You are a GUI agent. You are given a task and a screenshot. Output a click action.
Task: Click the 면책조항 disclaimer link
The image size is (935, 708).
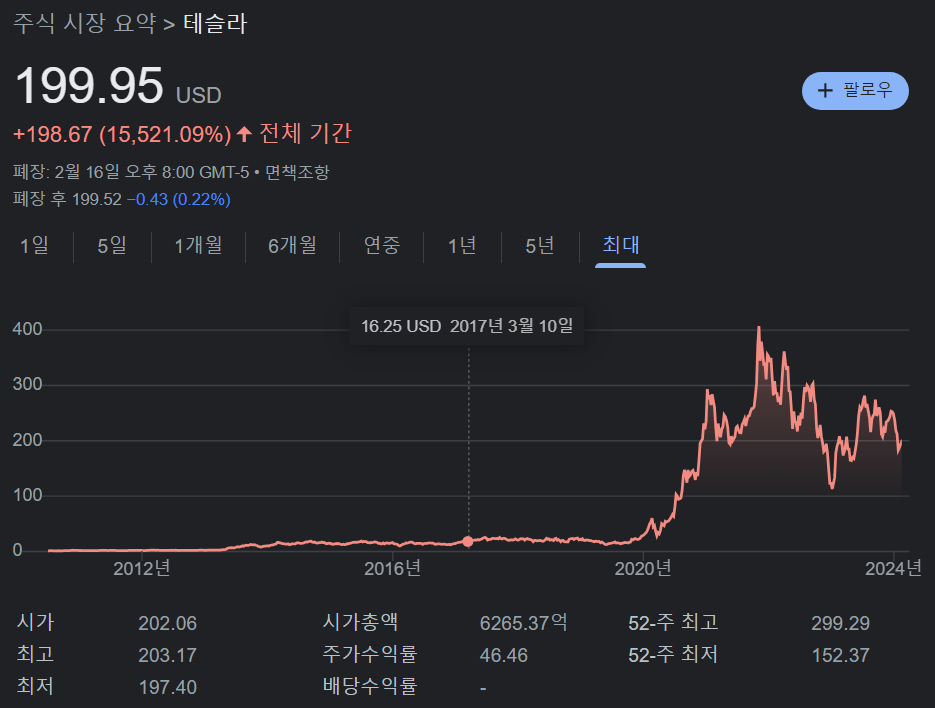[x=297, y=172]
